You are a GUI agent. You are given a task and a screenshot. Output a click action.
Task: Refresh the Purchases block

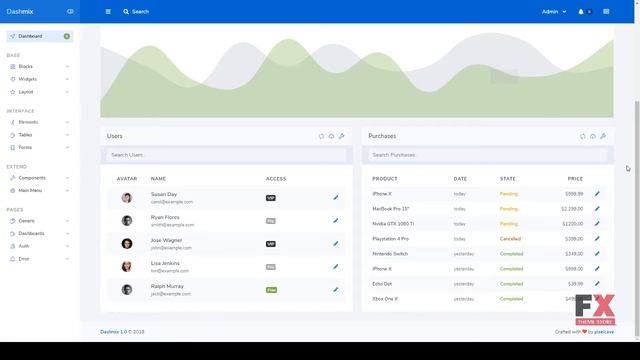click(582, 136)
